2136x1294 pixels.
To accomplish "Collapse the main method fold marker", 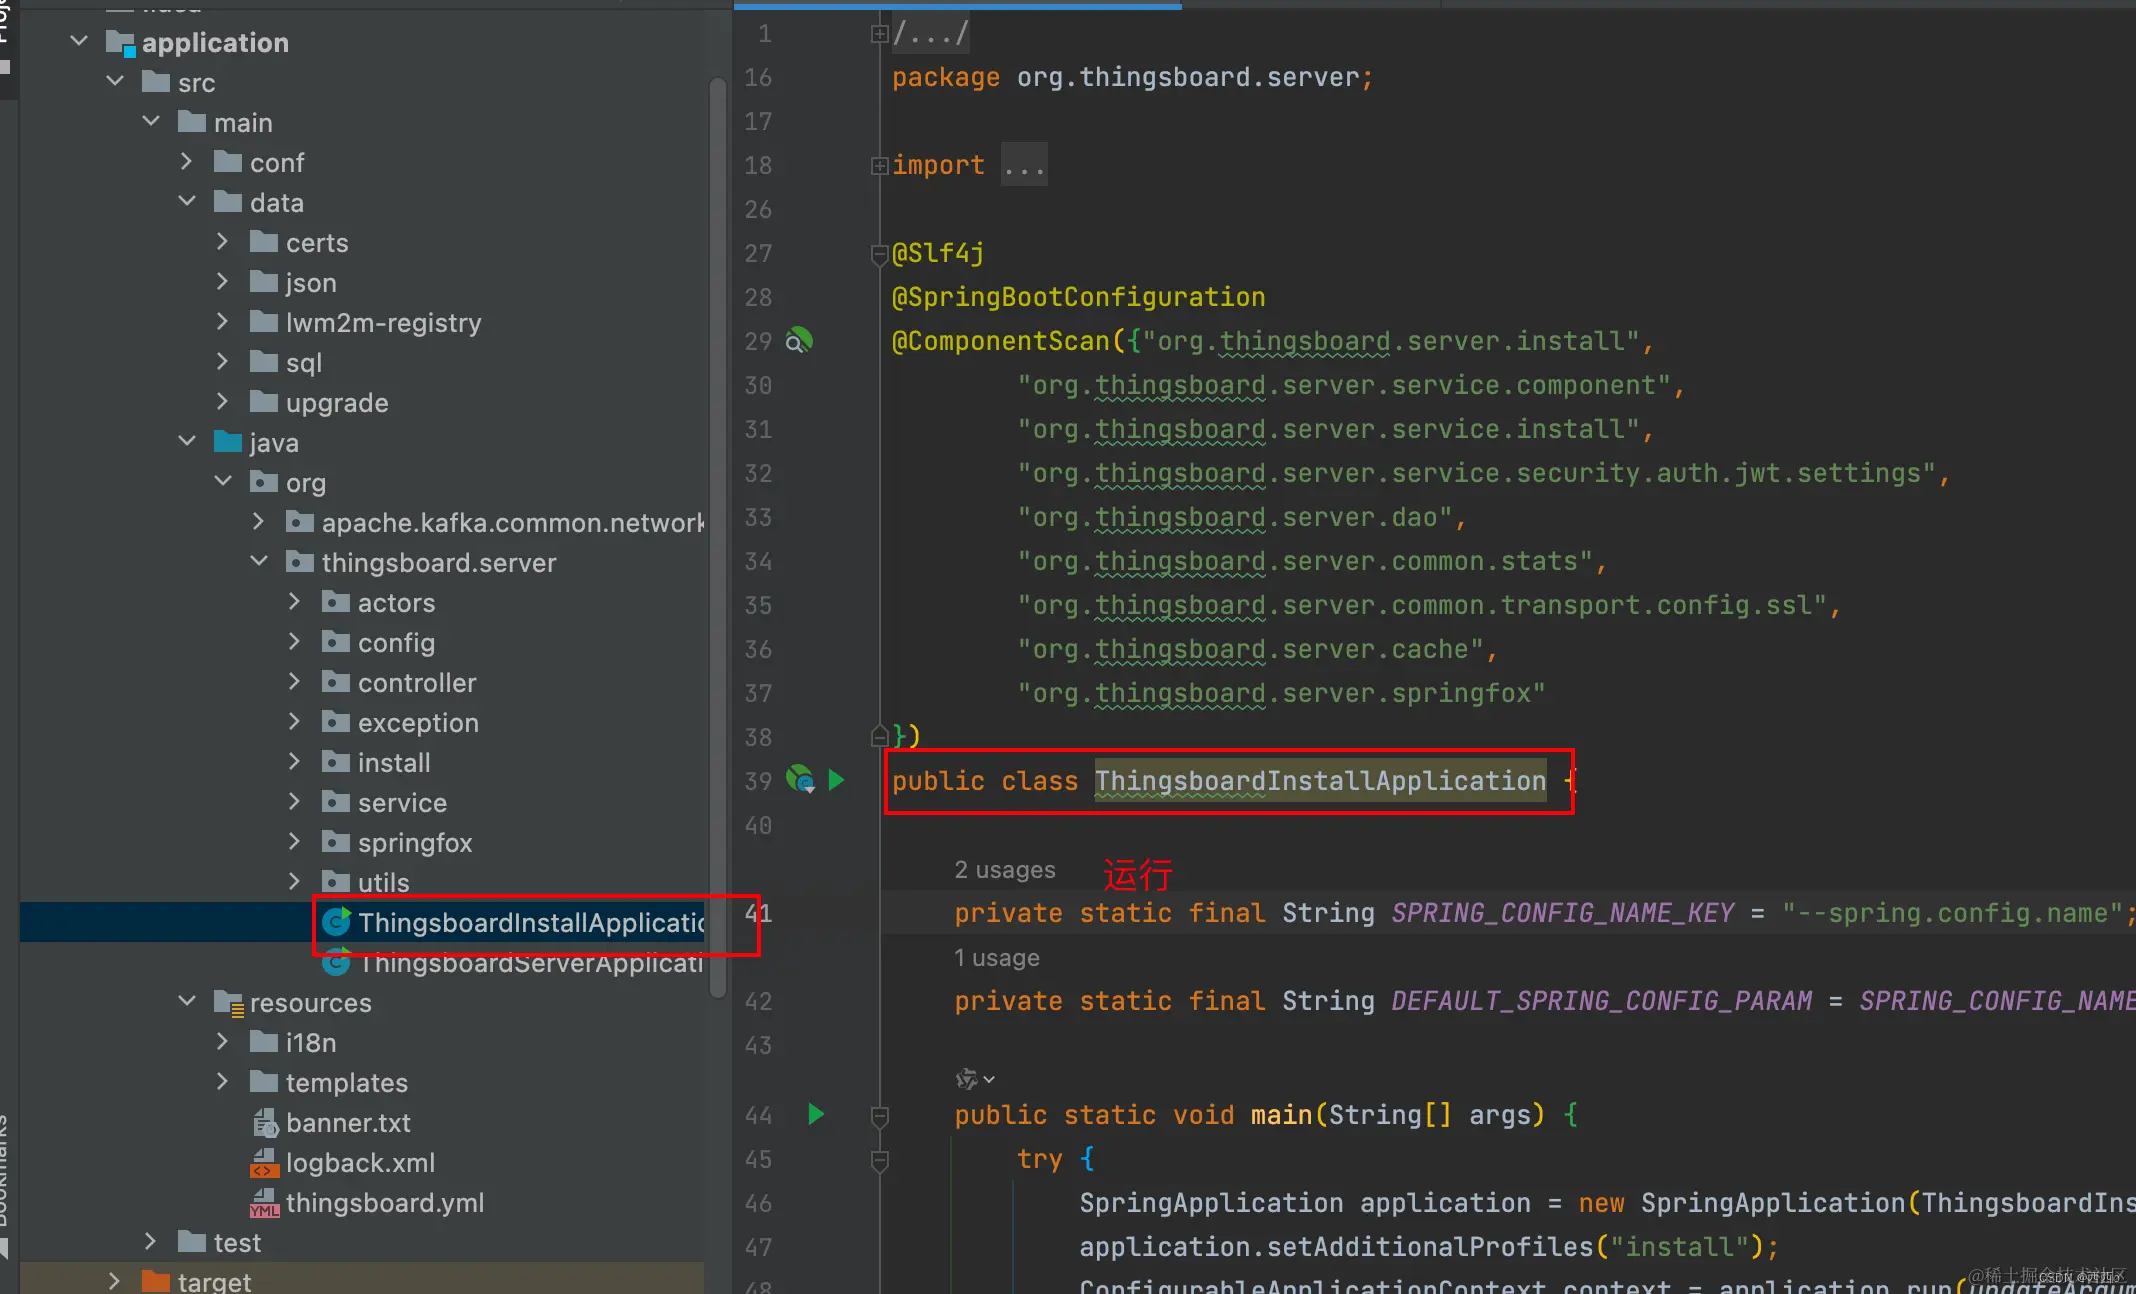I will pos(880,1115).
